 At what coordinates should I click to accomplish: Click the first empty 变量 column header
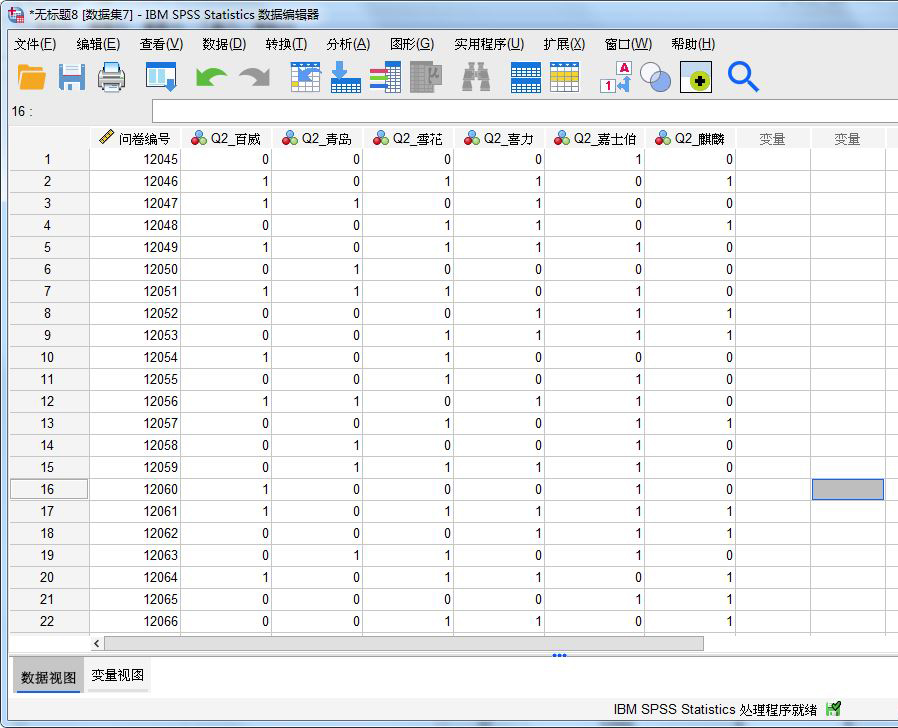coord(773,139)
